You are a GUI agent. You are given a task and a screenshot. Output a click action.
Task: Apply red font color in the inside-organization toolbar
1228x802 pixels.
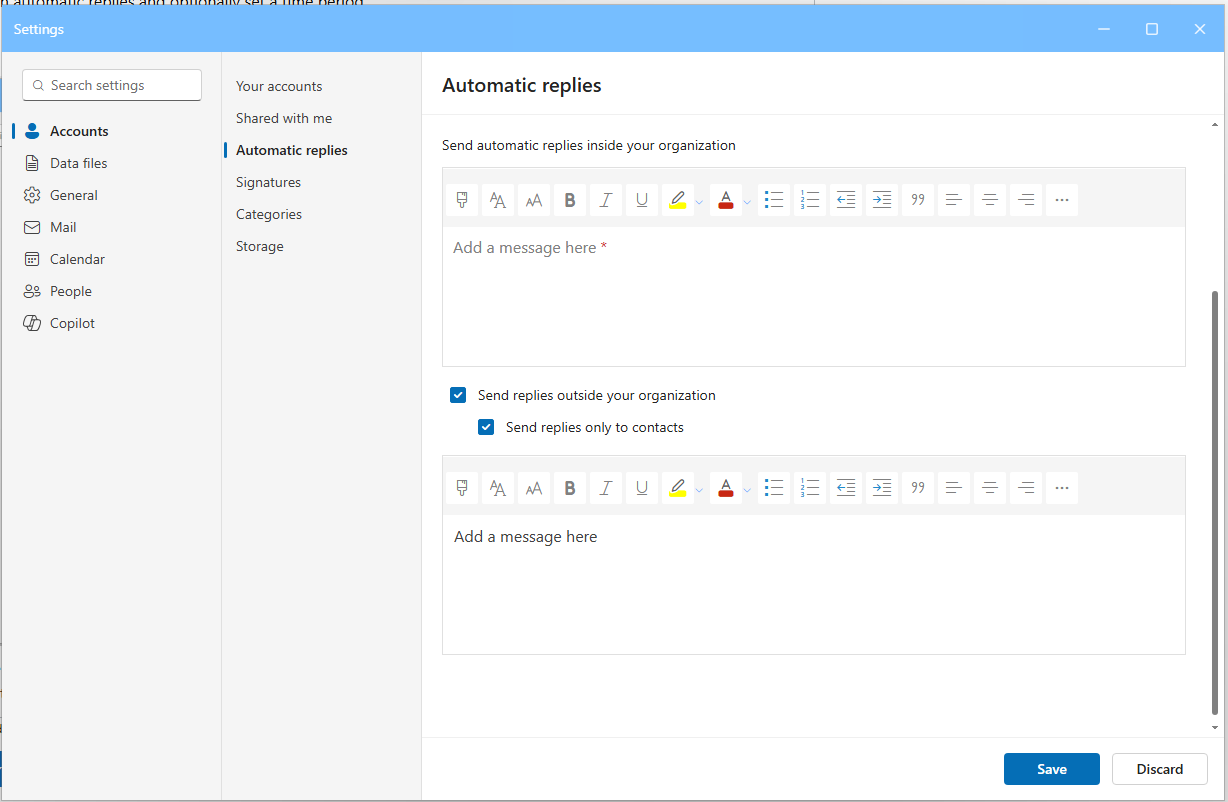click(x=726, y=200)
